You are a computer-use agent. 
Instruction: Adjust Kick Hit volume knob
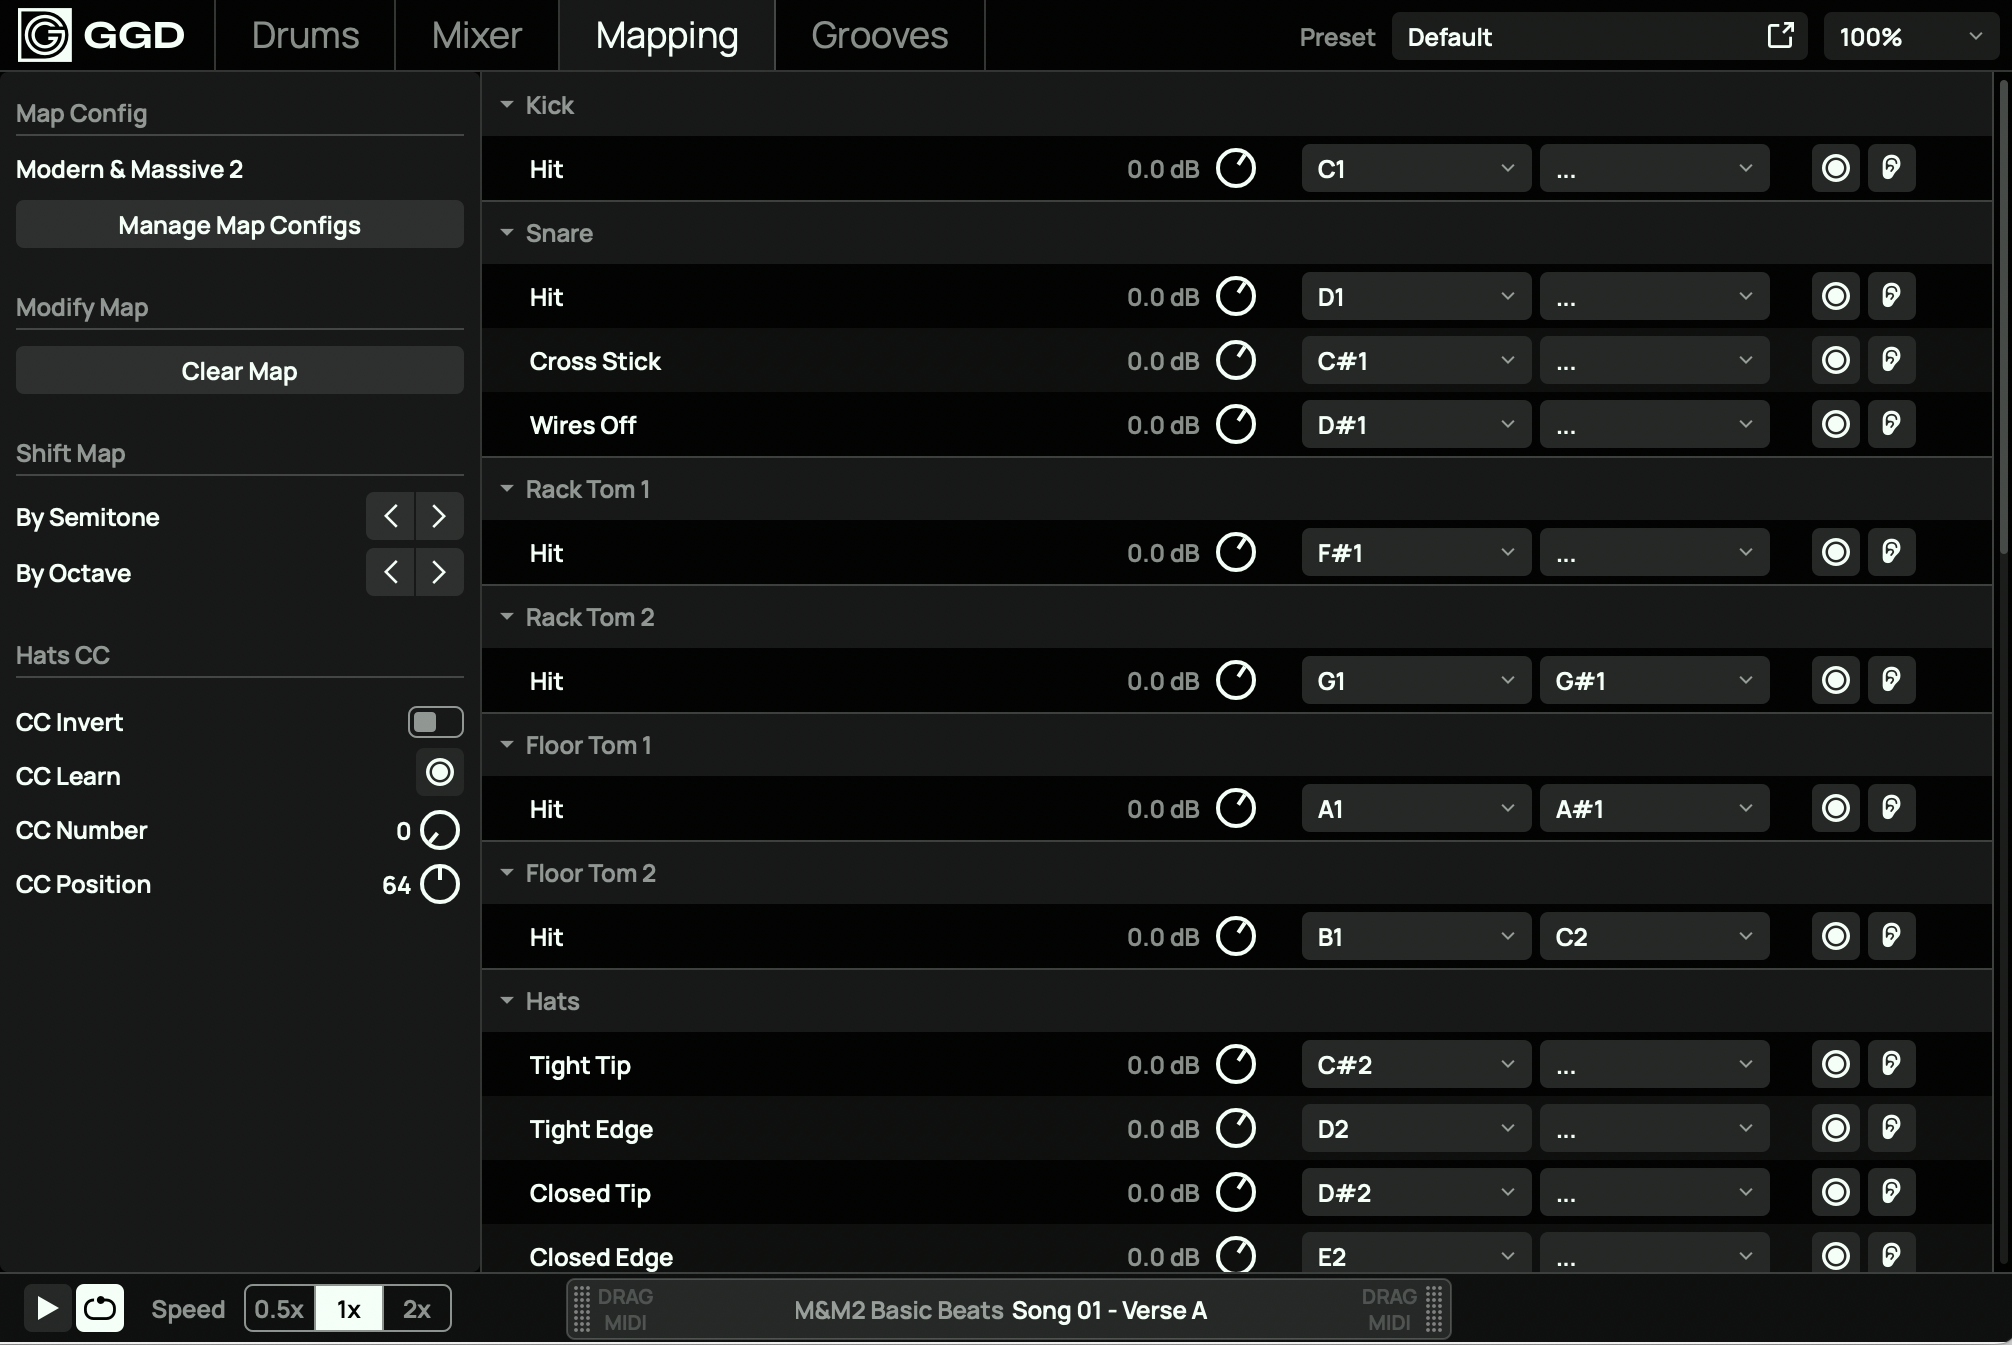point(1235,168)
